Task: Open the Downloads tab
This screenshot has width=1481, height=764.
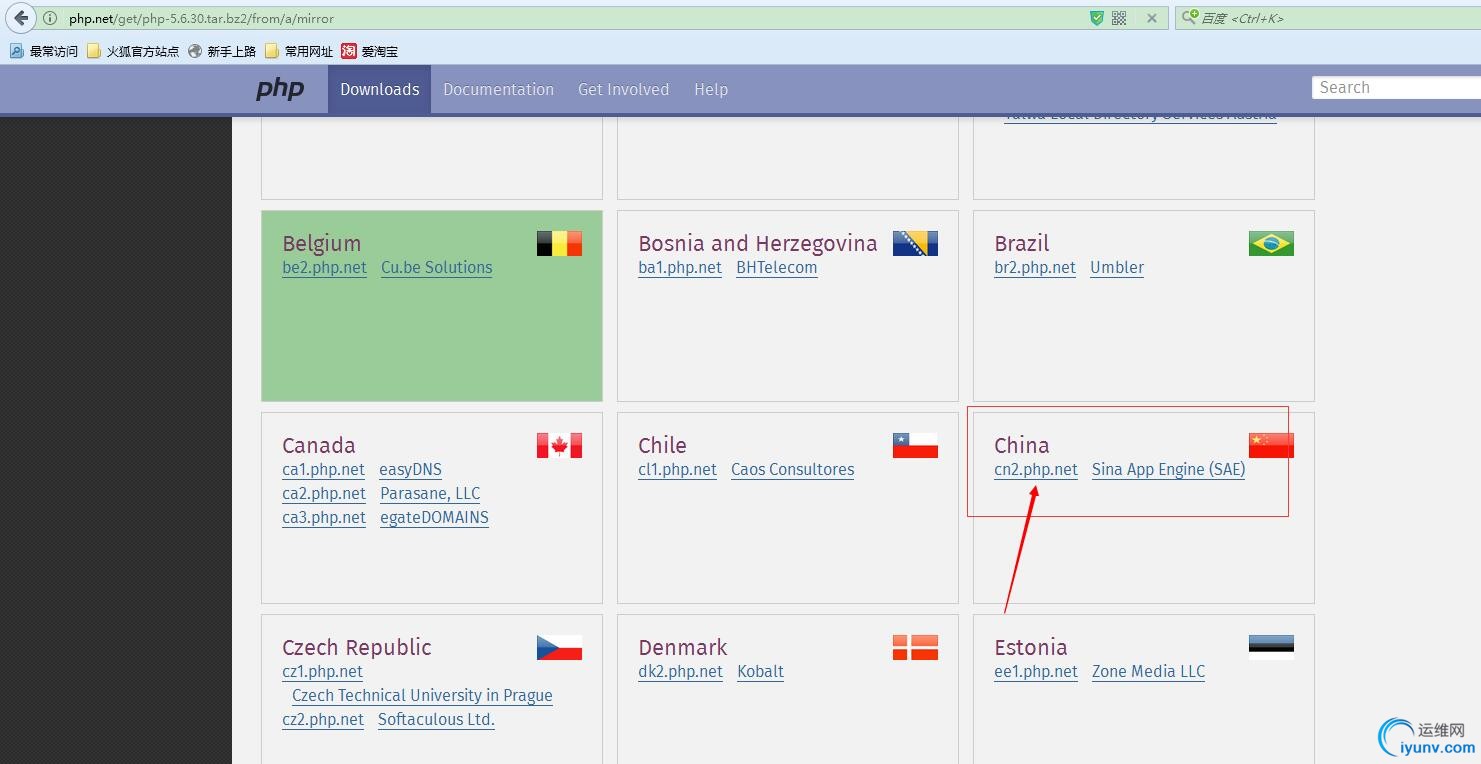Action: coord(380,89)
